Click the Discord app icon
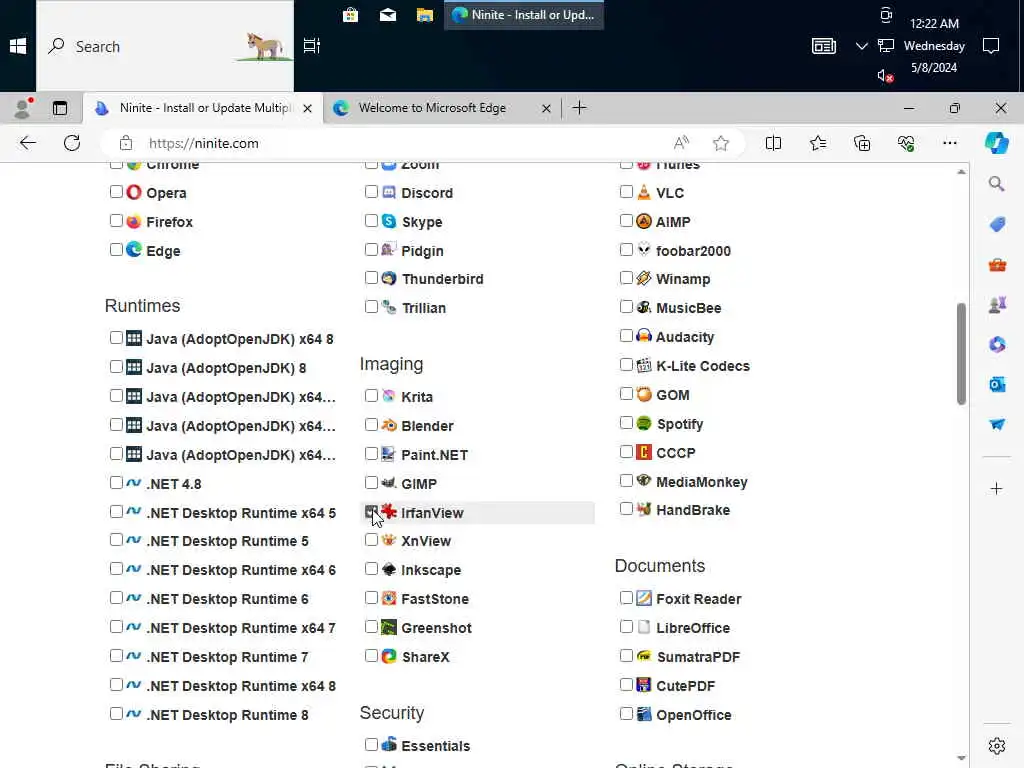1024x768 pixels. pyautogui.click(x=389, y=192)
